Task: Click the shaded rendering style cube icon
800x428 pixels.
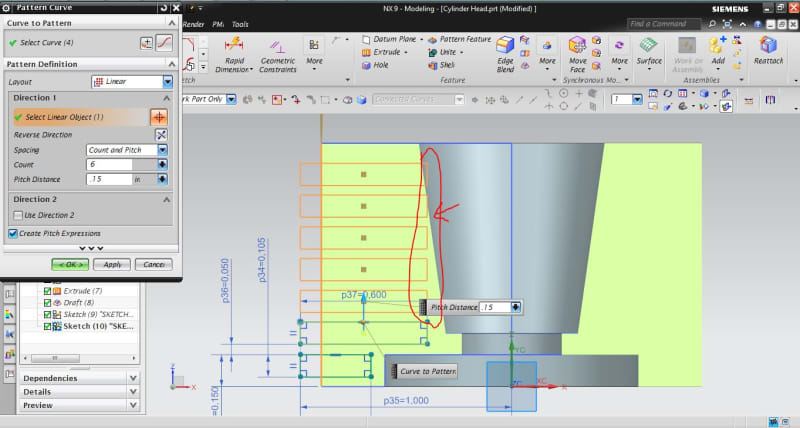Action: (705, 93)
